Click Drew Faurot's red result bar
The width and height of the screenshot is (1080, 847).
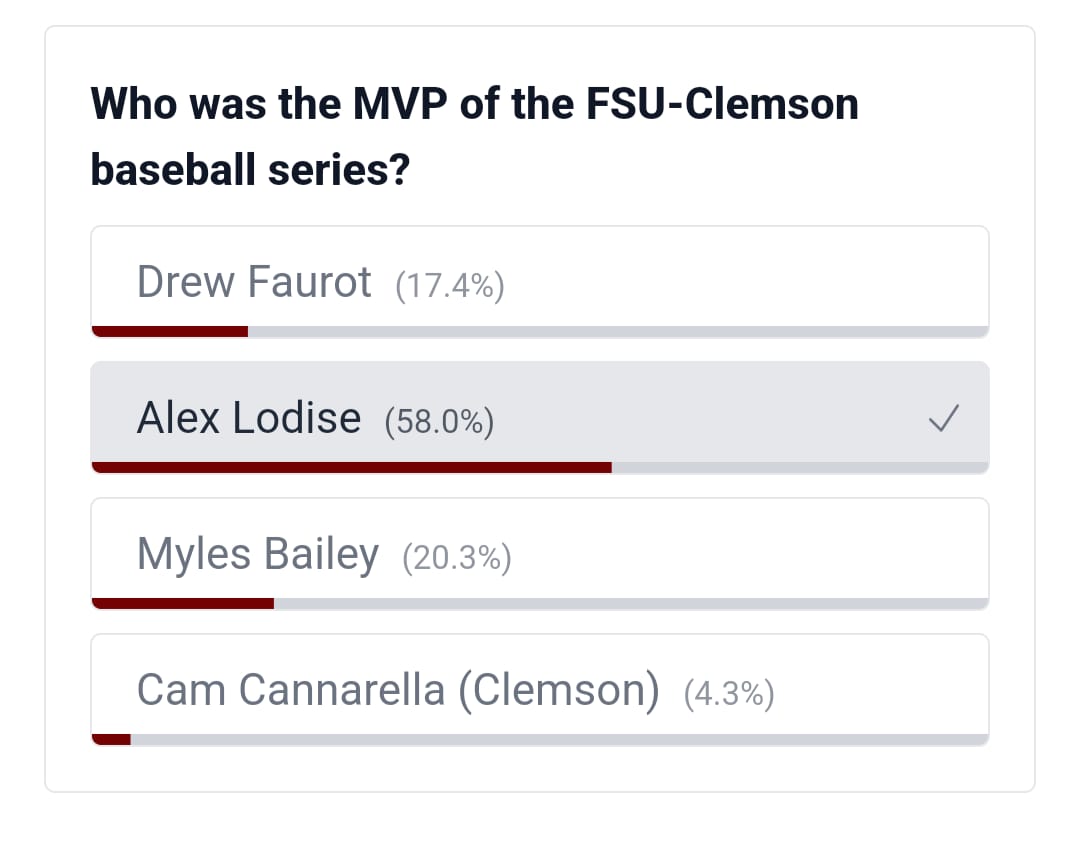click(x=170, y=331)
